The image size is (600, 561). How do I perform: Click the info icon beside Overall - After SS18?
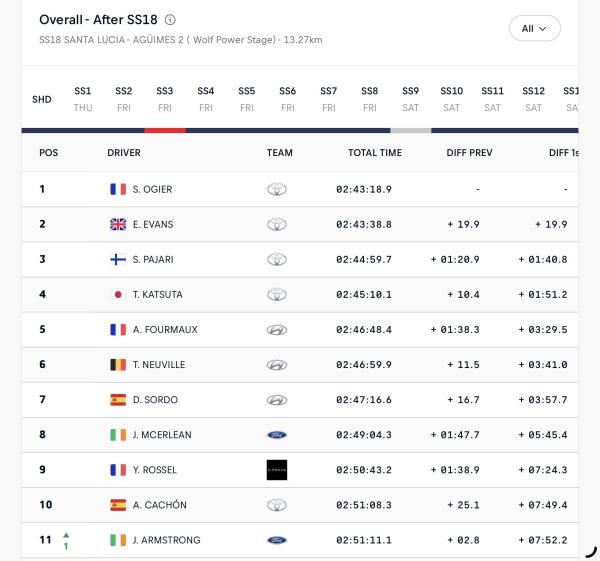(x=170, y=20)
